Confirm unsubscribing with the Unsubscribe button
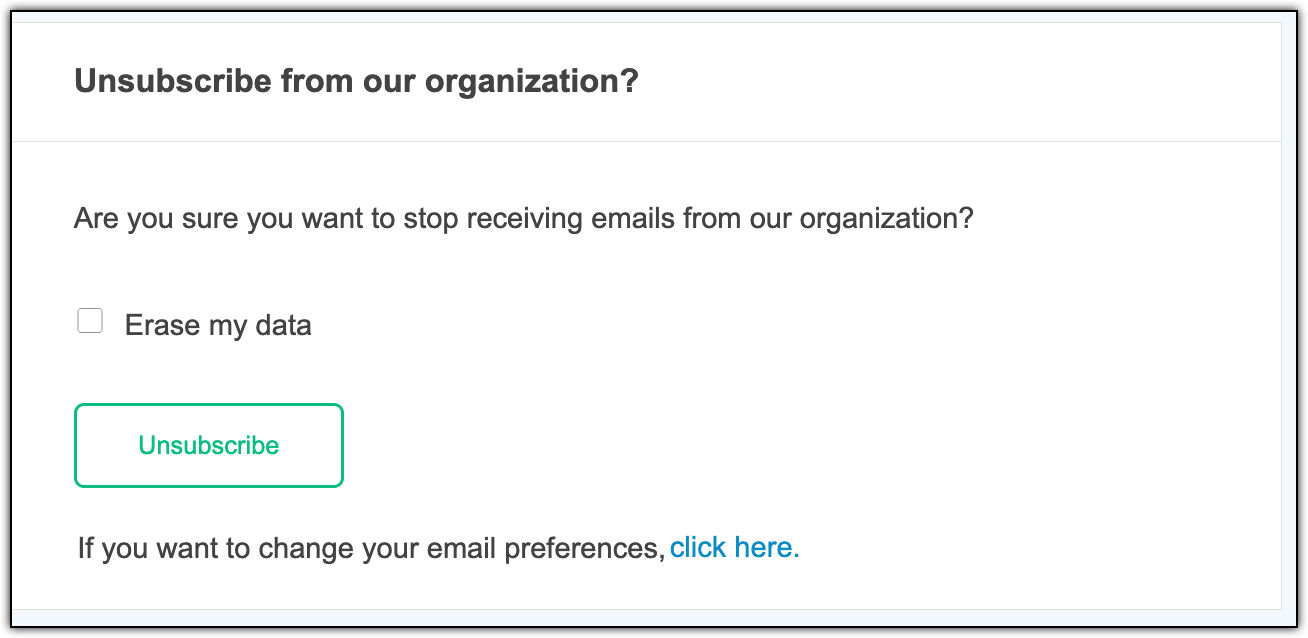This screenshot has height=638, width=1308. click(x=208, y=445)
